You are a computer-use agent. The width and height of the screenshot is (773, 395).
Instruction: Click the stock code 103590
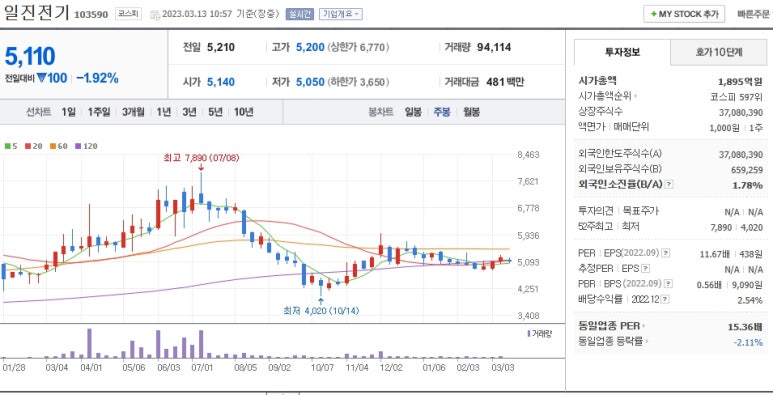pyautogui.click(x=91, y=15)
